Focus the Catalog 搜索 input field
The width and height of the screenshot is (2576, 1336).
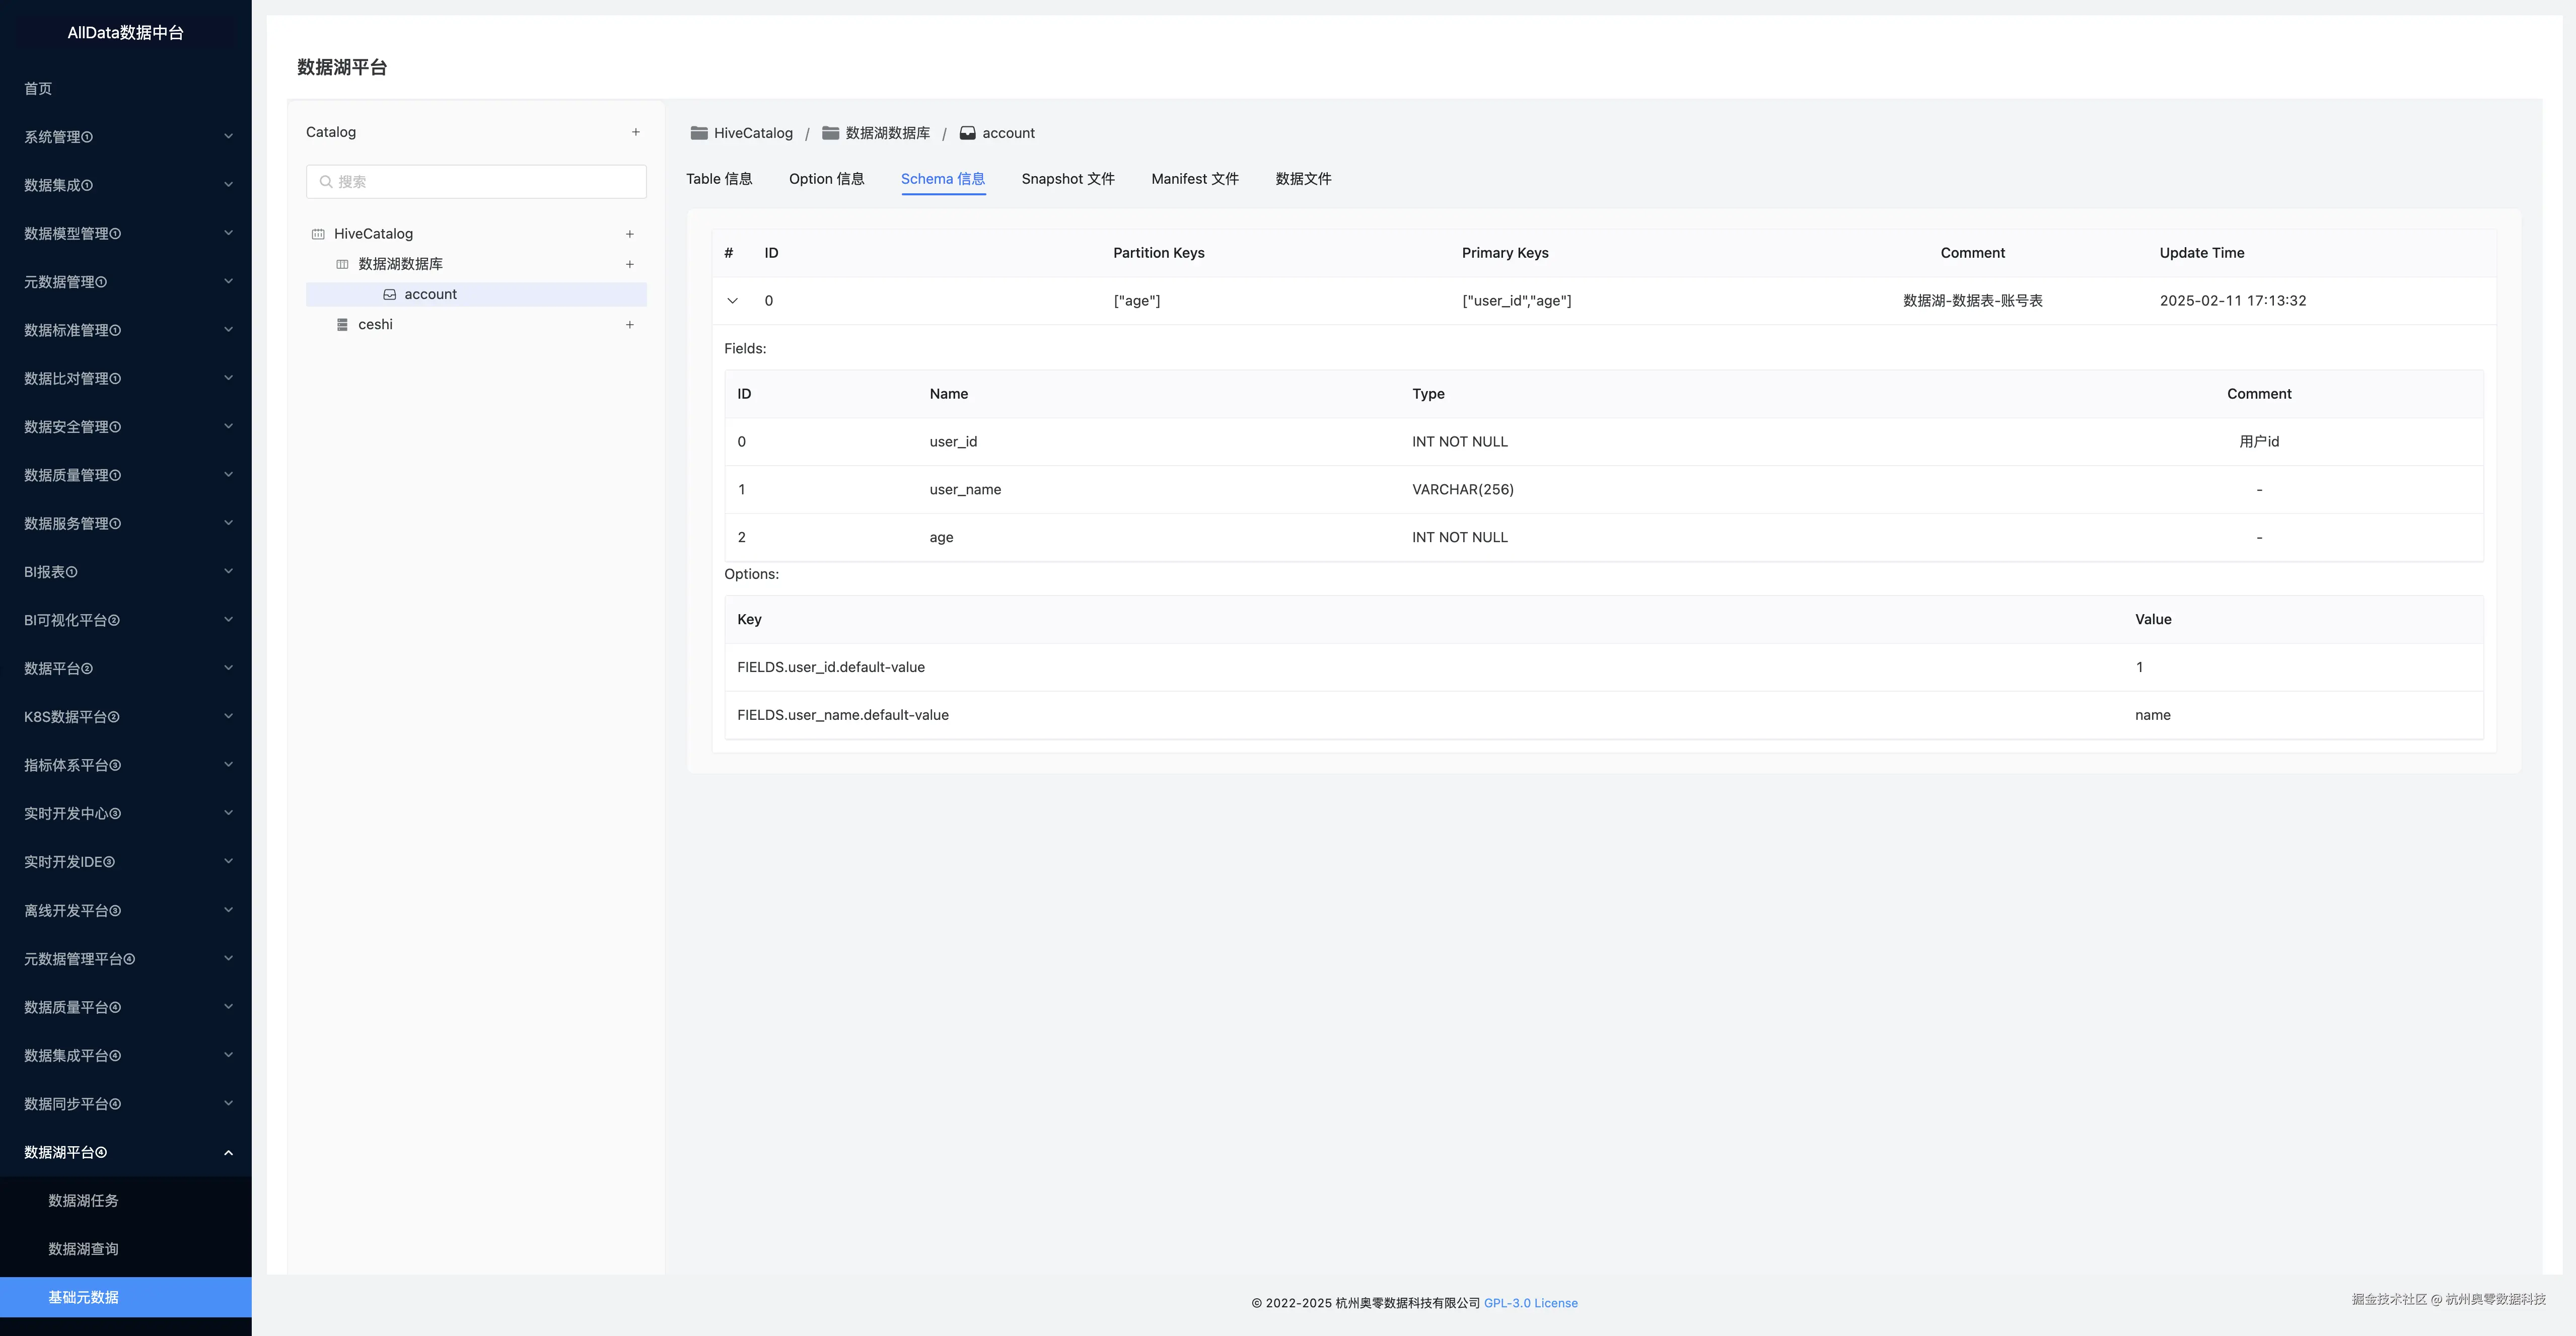pyautogui.click(x=476, y=182)
